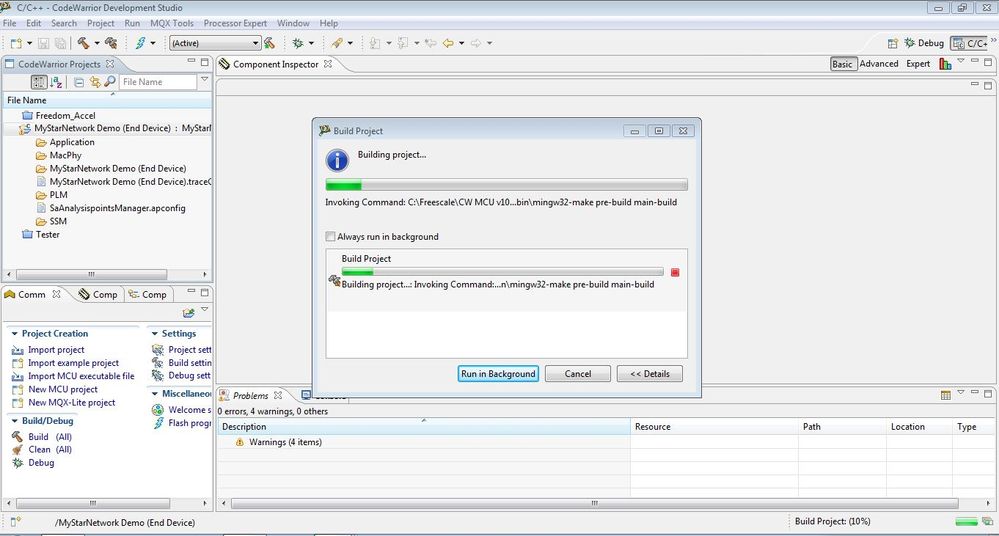Cancel the Build Project dialog

pos(578,373)
